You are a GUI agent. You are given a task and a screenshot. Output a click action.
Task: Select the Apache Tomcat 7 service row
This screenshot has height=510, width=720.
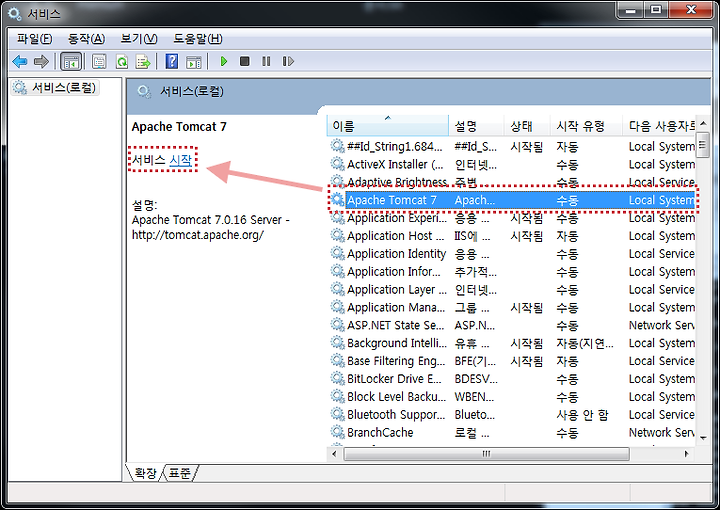512,200
